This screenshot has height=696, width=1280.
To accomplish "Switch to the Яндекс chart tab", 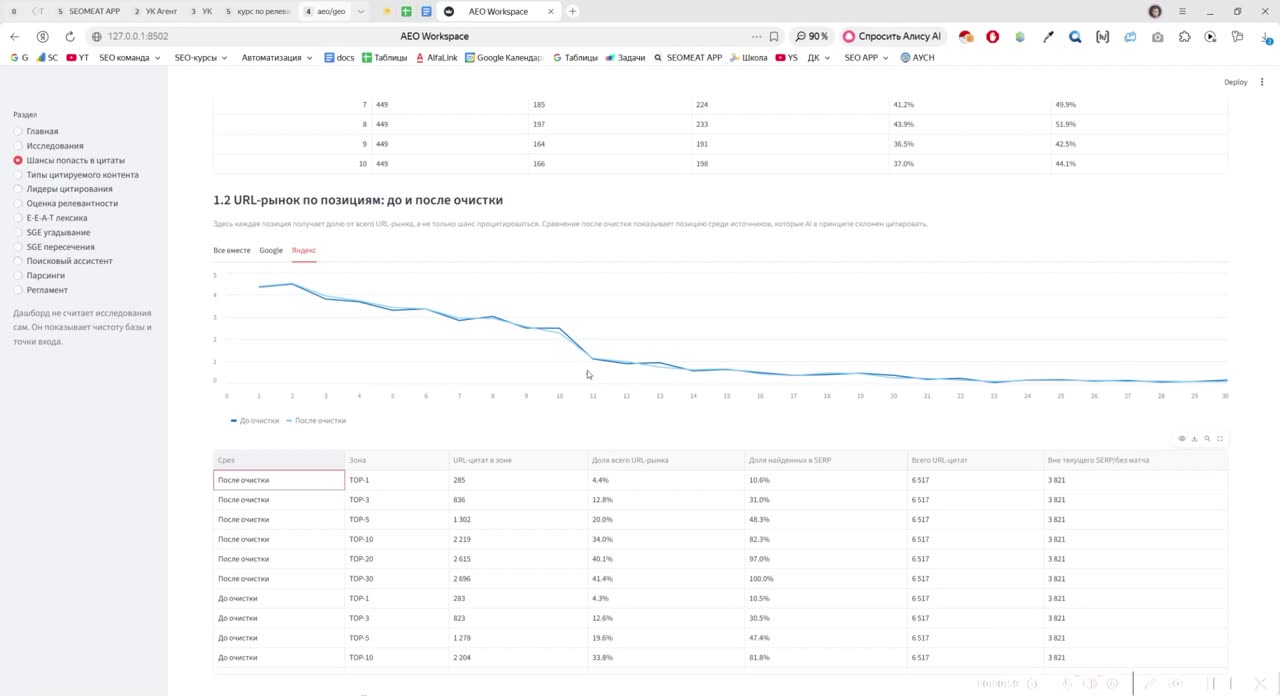I will pyautogui.click(x=304, y=250).
